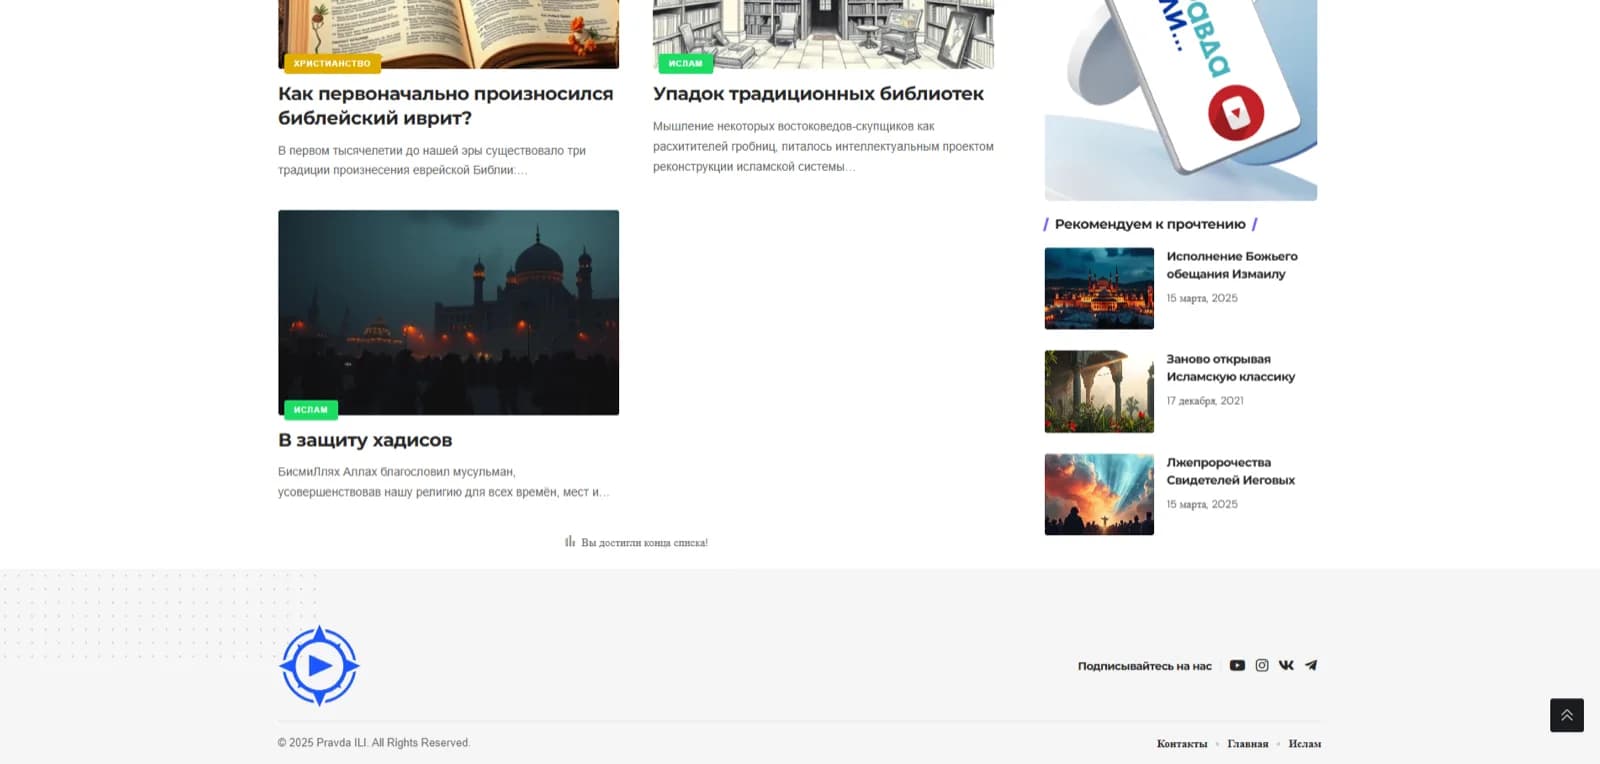Click the 'Подписывайтесь на нас' label
The image size is (1600, 764).
pos(1145,666)
